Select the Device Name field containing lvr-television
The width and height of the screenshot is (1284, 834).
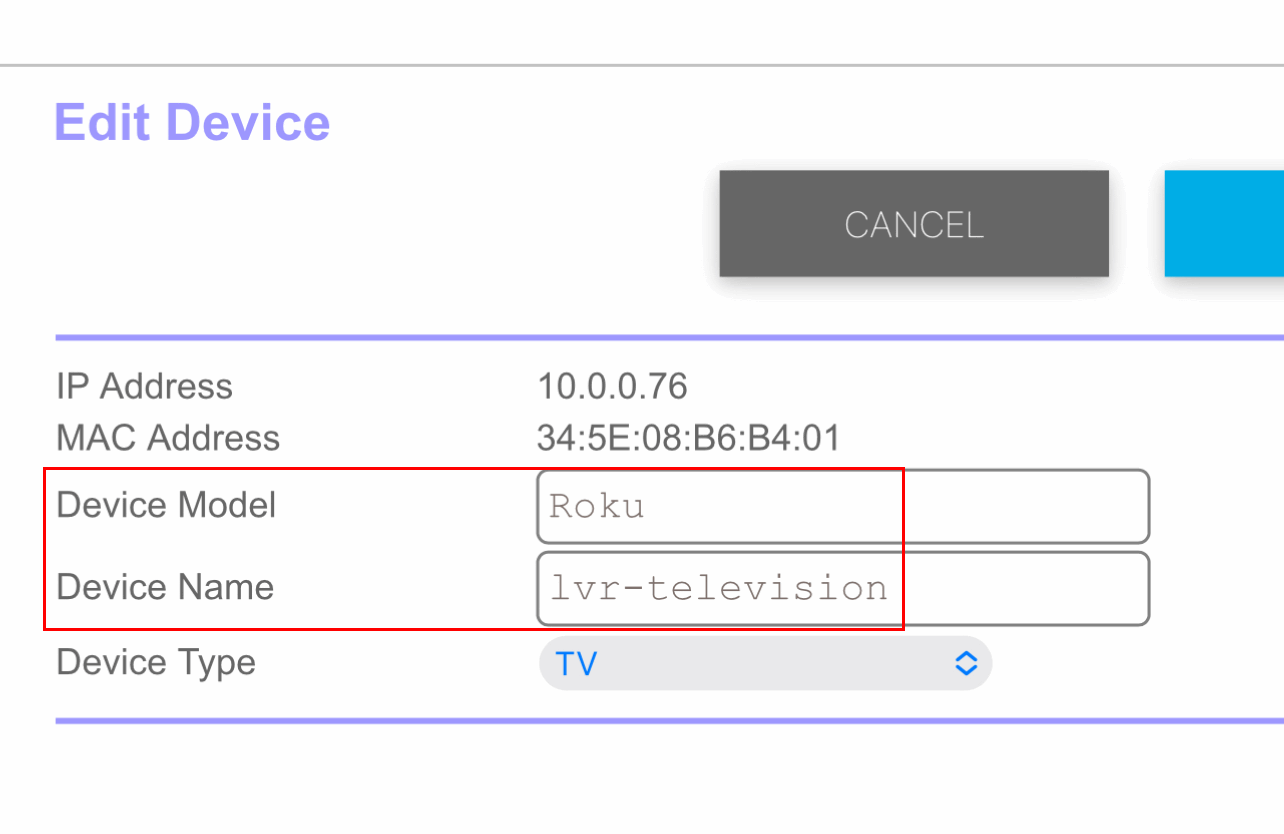(x=843, y=588)
